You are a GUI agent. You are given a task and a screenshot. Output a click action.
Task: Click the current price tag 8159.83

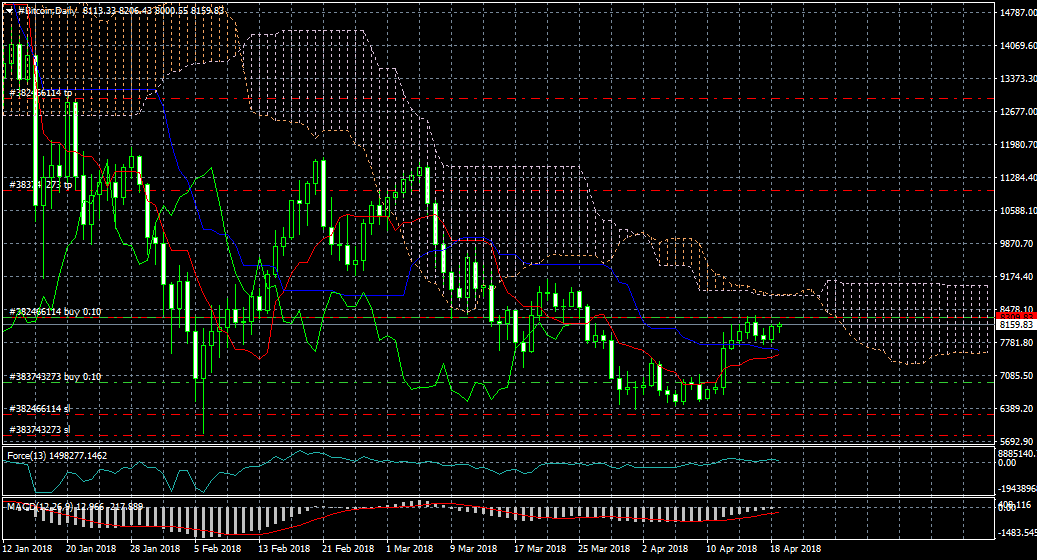[x=1015, y=325]
